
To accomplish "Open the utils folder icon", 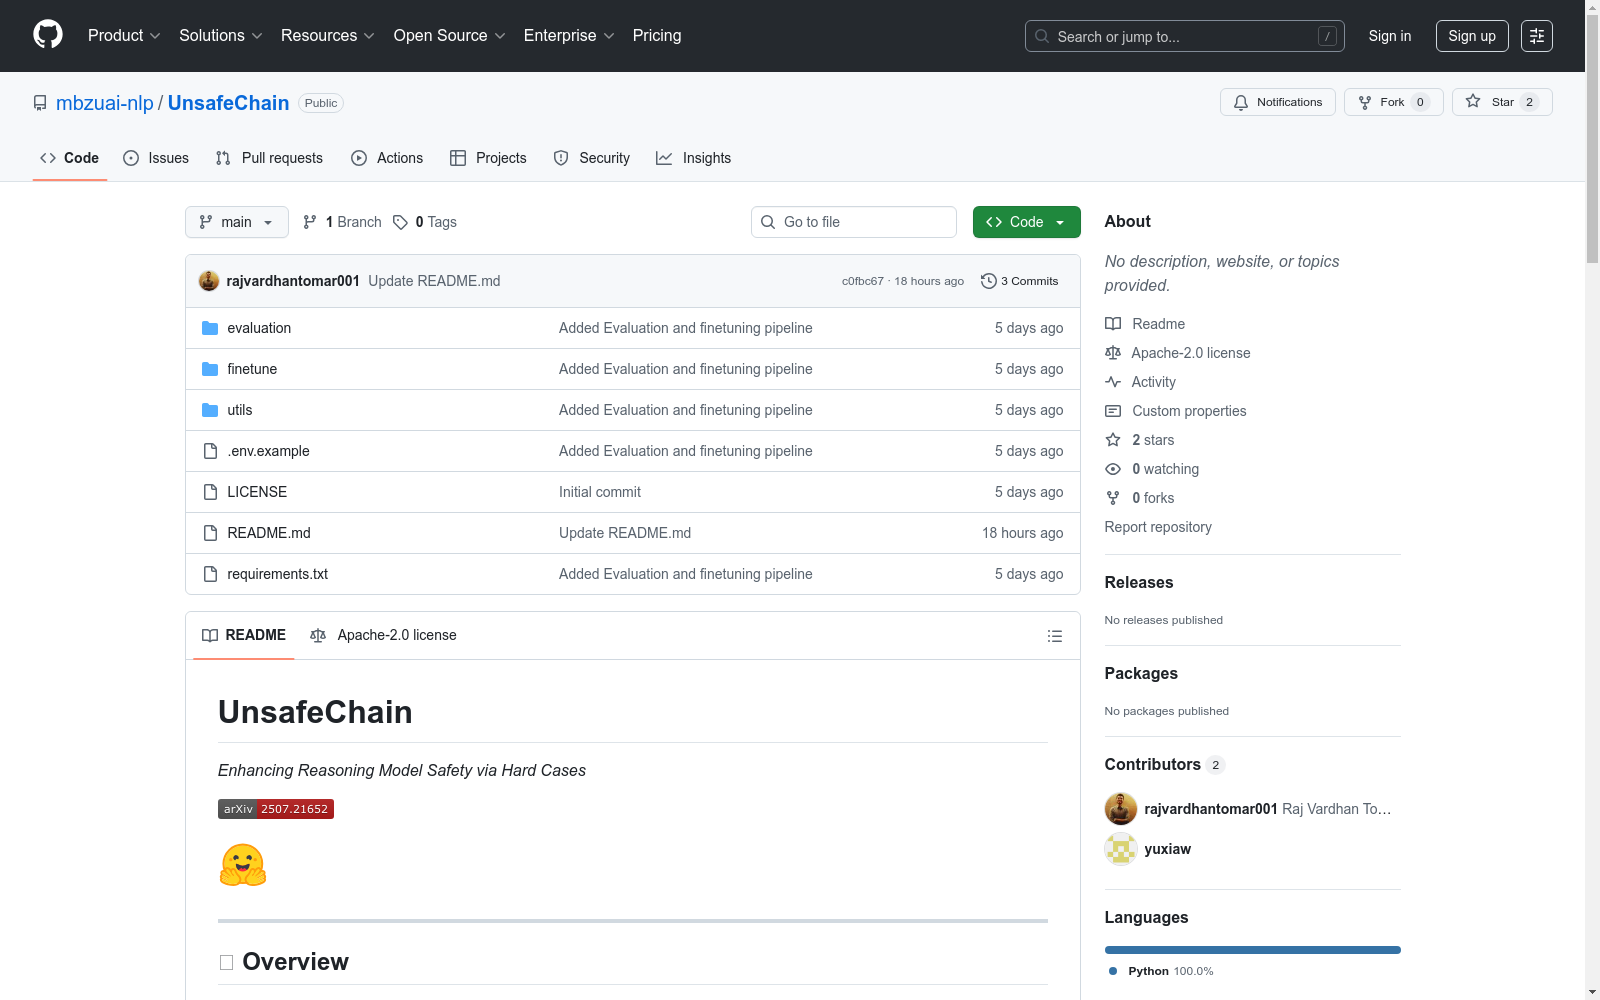I will [x=210, y=410].
